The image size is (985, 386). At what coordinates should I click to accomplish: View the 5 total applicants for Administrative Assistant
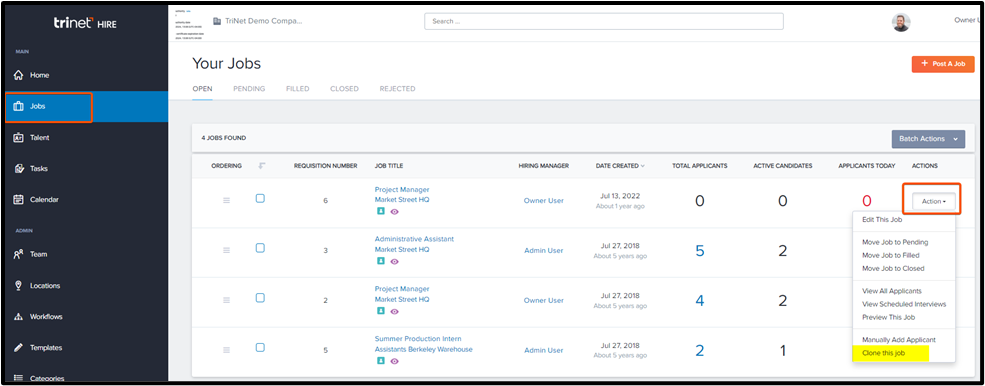699,251
